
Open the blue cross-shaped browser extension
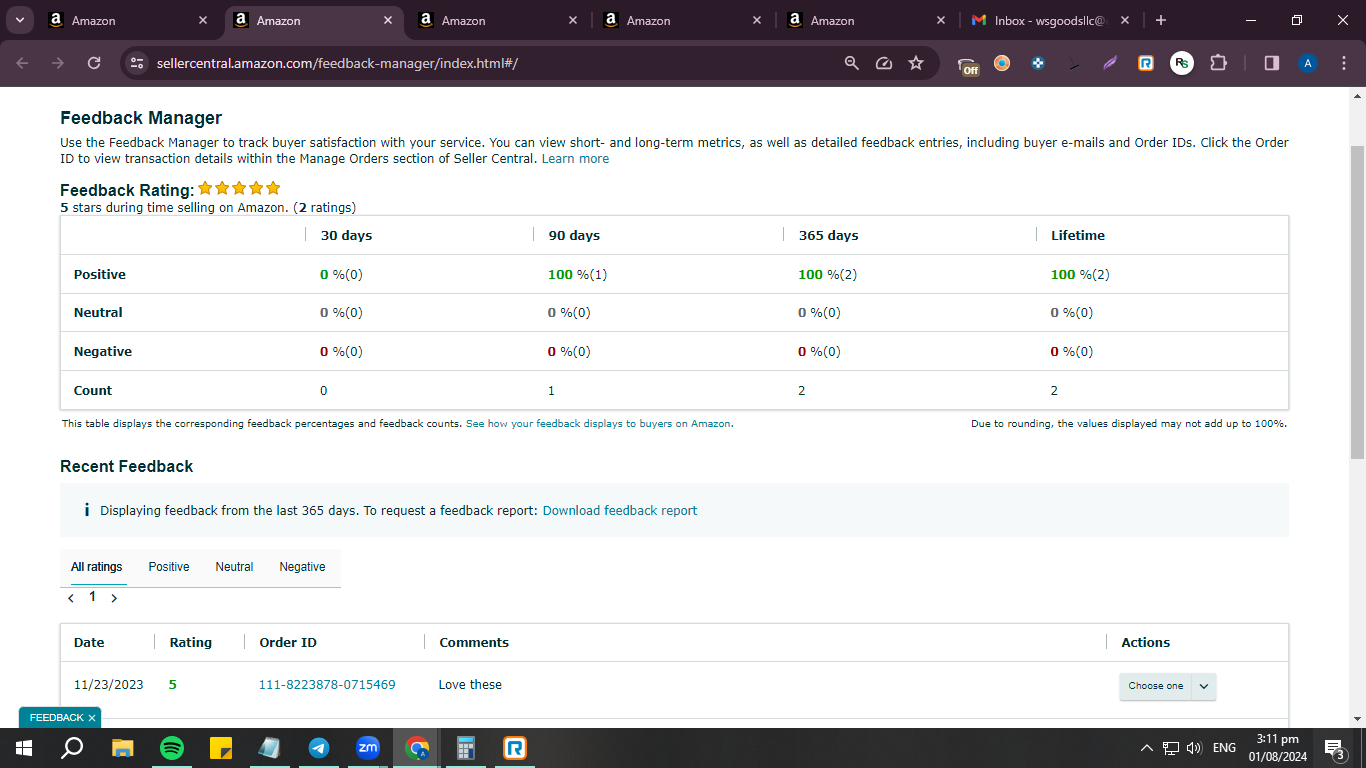click(1038, 63)
